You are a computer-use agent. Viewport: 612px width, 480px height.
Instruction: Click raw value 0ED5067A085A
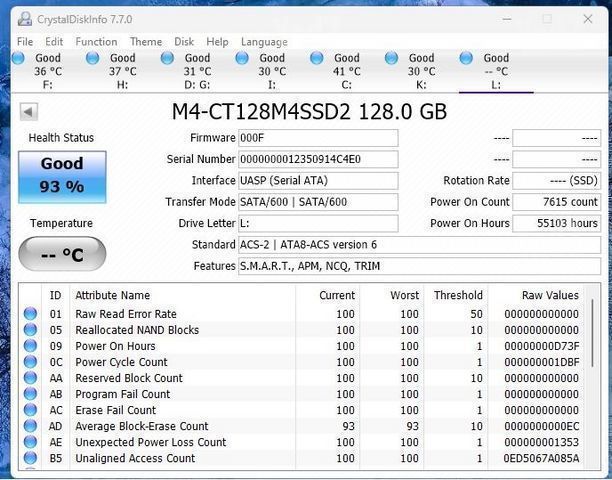541,458
